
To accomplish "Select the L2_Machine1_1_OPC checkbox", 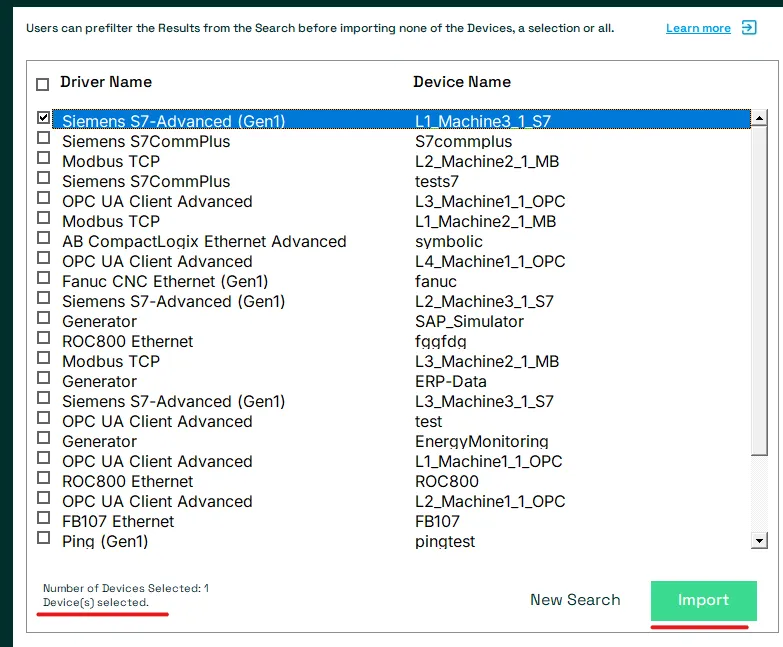I will 43,497.
